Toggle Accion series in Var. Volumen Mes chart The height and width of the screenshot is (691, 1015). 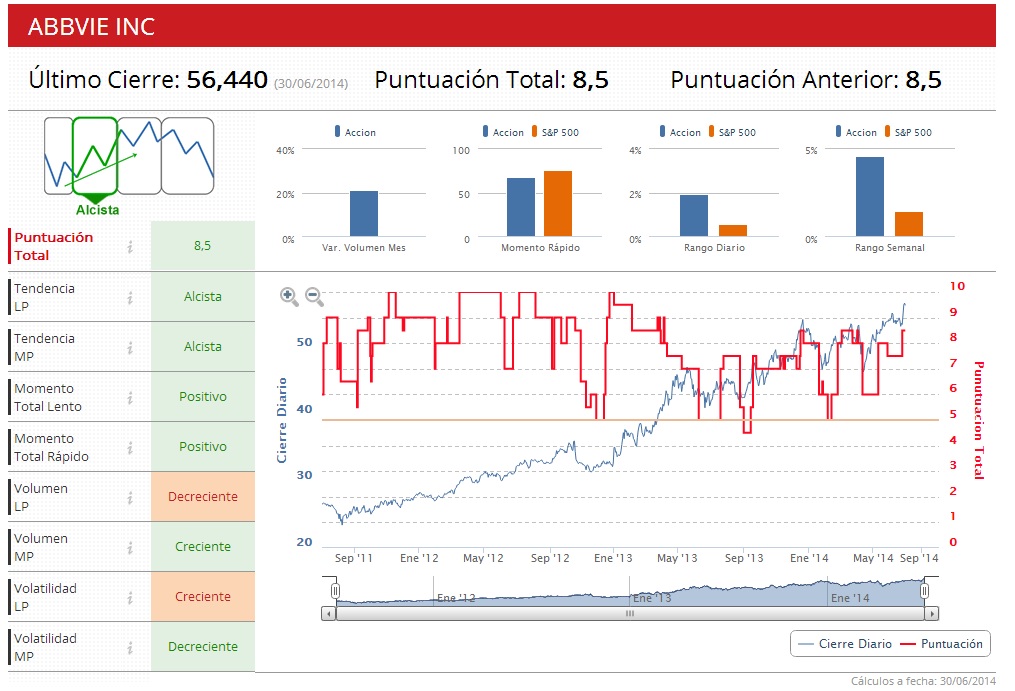tap(355, 132)
